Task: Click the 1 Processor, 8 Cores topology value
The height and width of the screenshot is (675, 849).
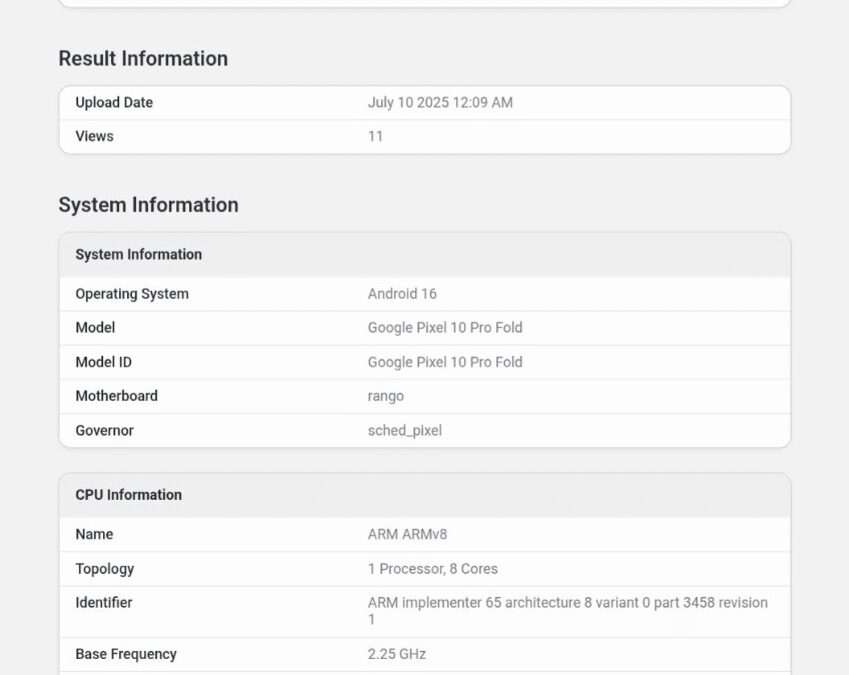Action: point(432,569)
